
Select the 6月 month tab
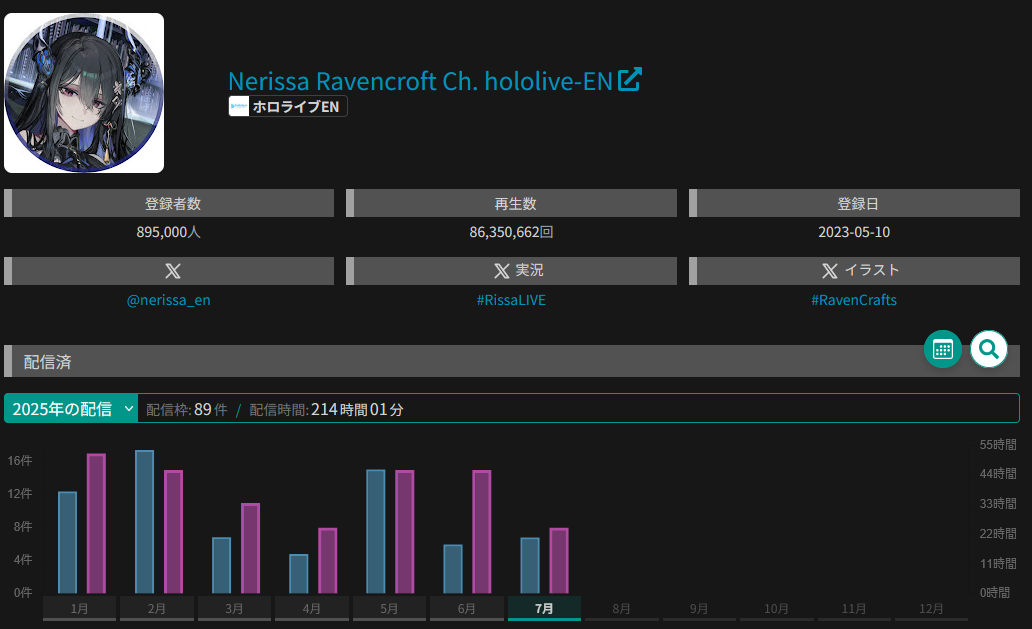[467, 609]
